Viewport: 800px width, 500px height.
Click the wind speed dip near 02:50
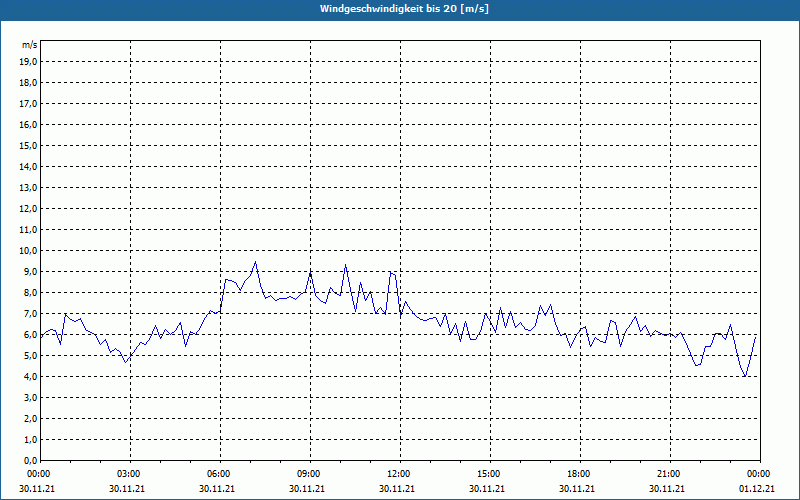126,362
